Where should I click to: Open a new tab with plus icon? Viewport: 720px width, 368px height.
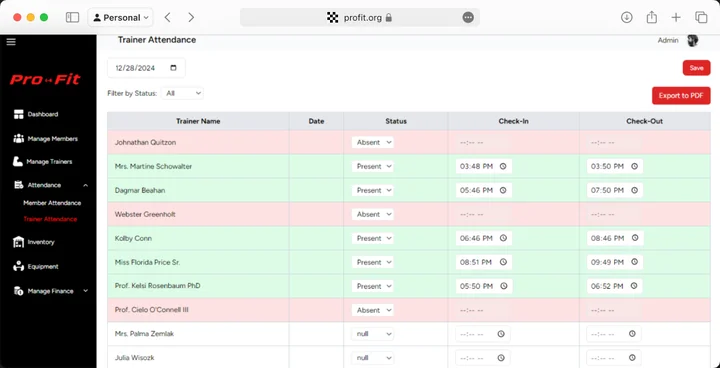[675, 17]
